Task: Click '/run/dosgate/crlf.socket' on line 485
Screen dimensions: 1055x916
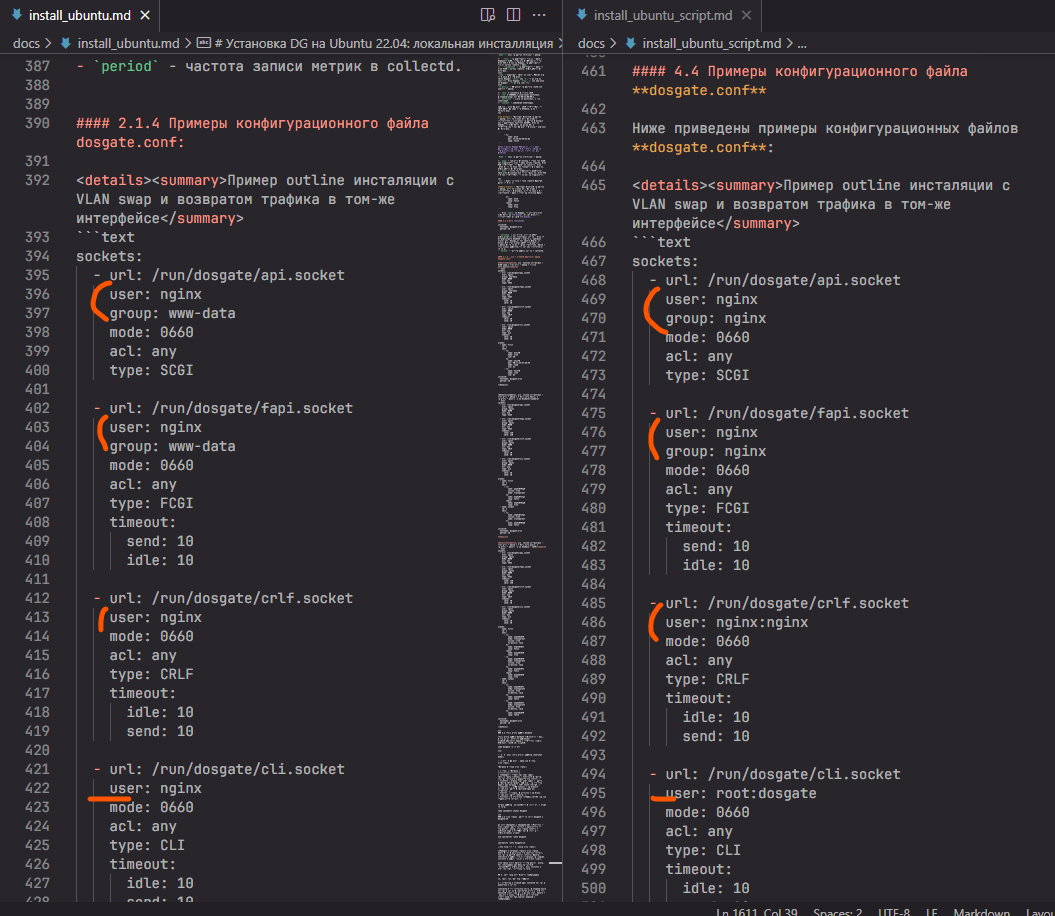Action: pyautogui.click(x=808, y=604)
